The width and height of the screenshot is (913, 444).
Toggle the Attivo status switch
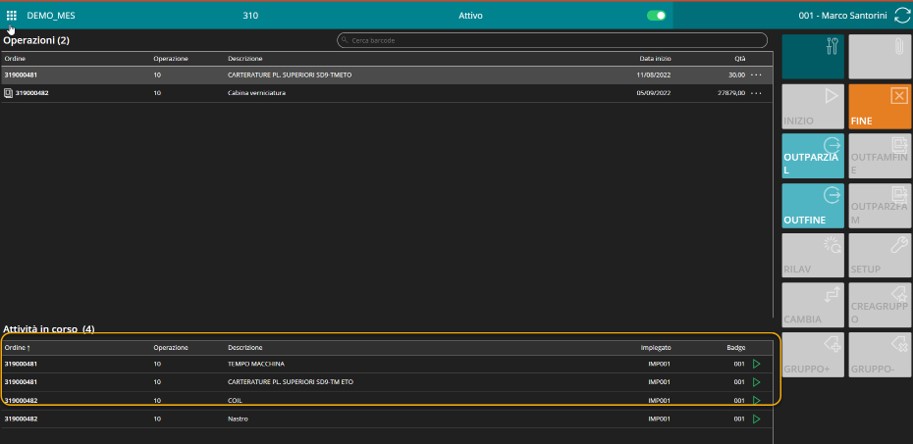(656, 16)
